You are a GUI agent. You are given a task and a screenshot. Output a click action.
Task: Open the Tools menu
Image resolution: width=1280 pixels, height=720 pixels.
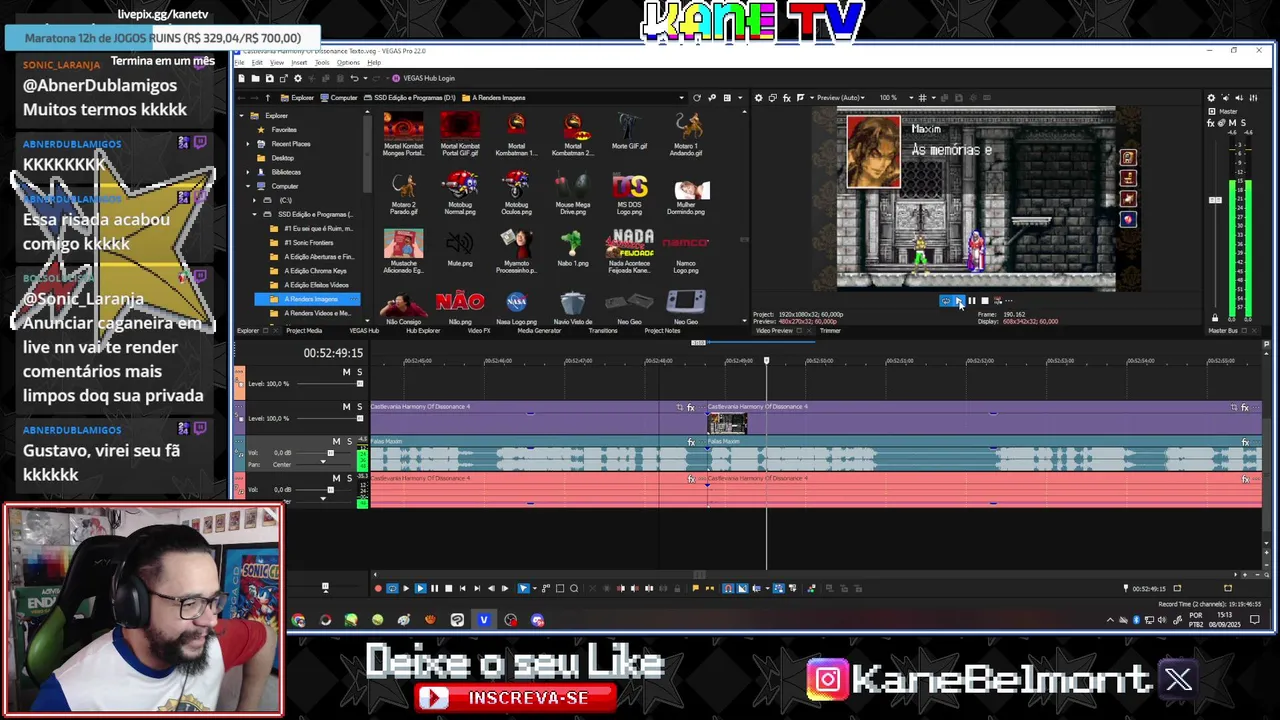[322, 62]
